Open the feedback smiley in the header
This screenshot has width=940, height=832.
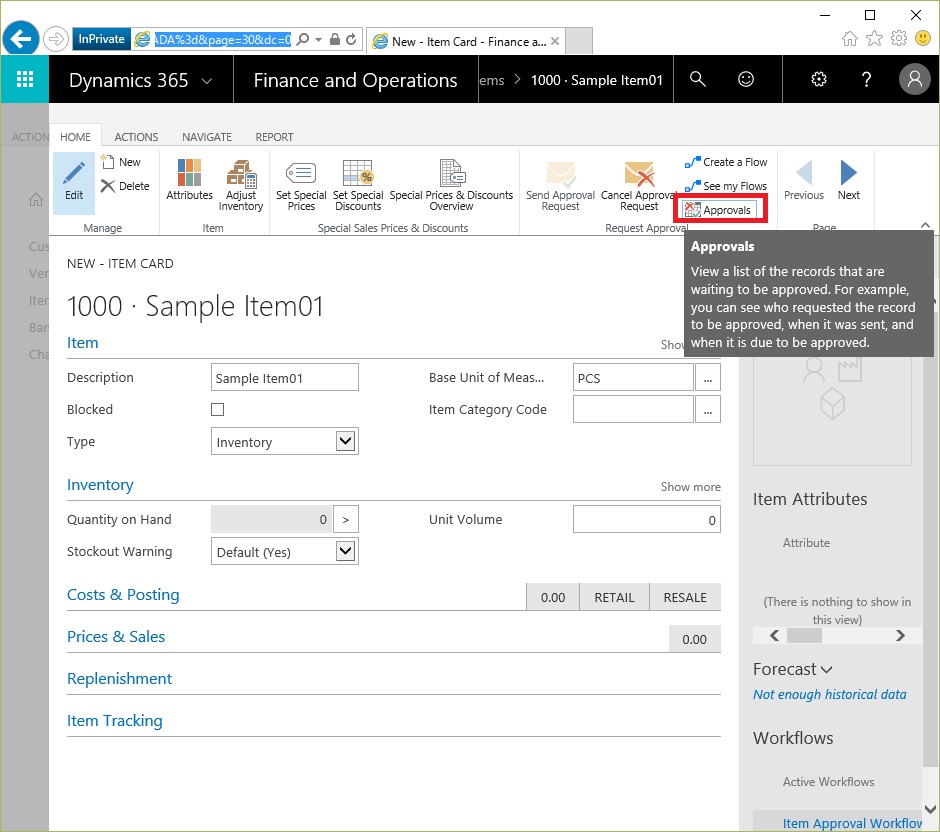pos(746,79)
